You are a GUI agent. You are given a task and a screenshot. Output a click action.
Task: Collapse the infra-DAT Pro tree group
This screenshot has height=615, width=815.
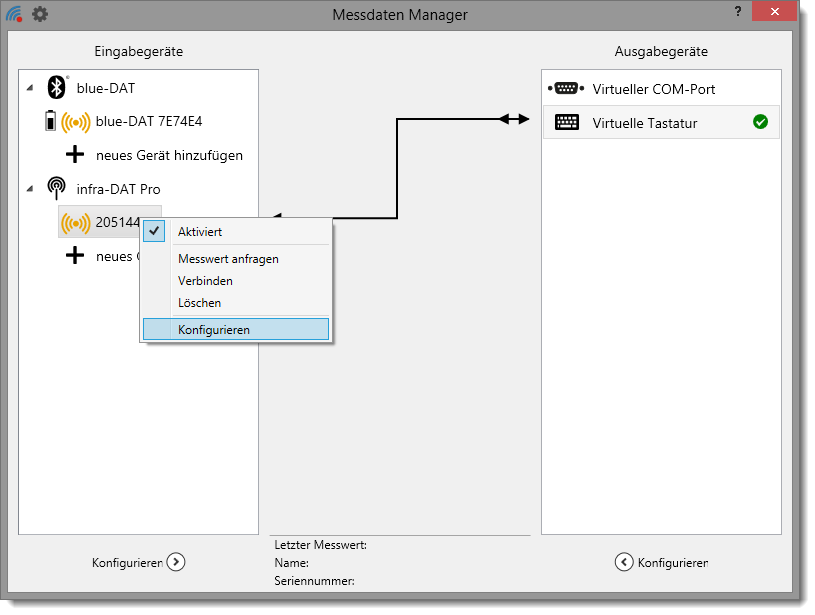point(29,189)
